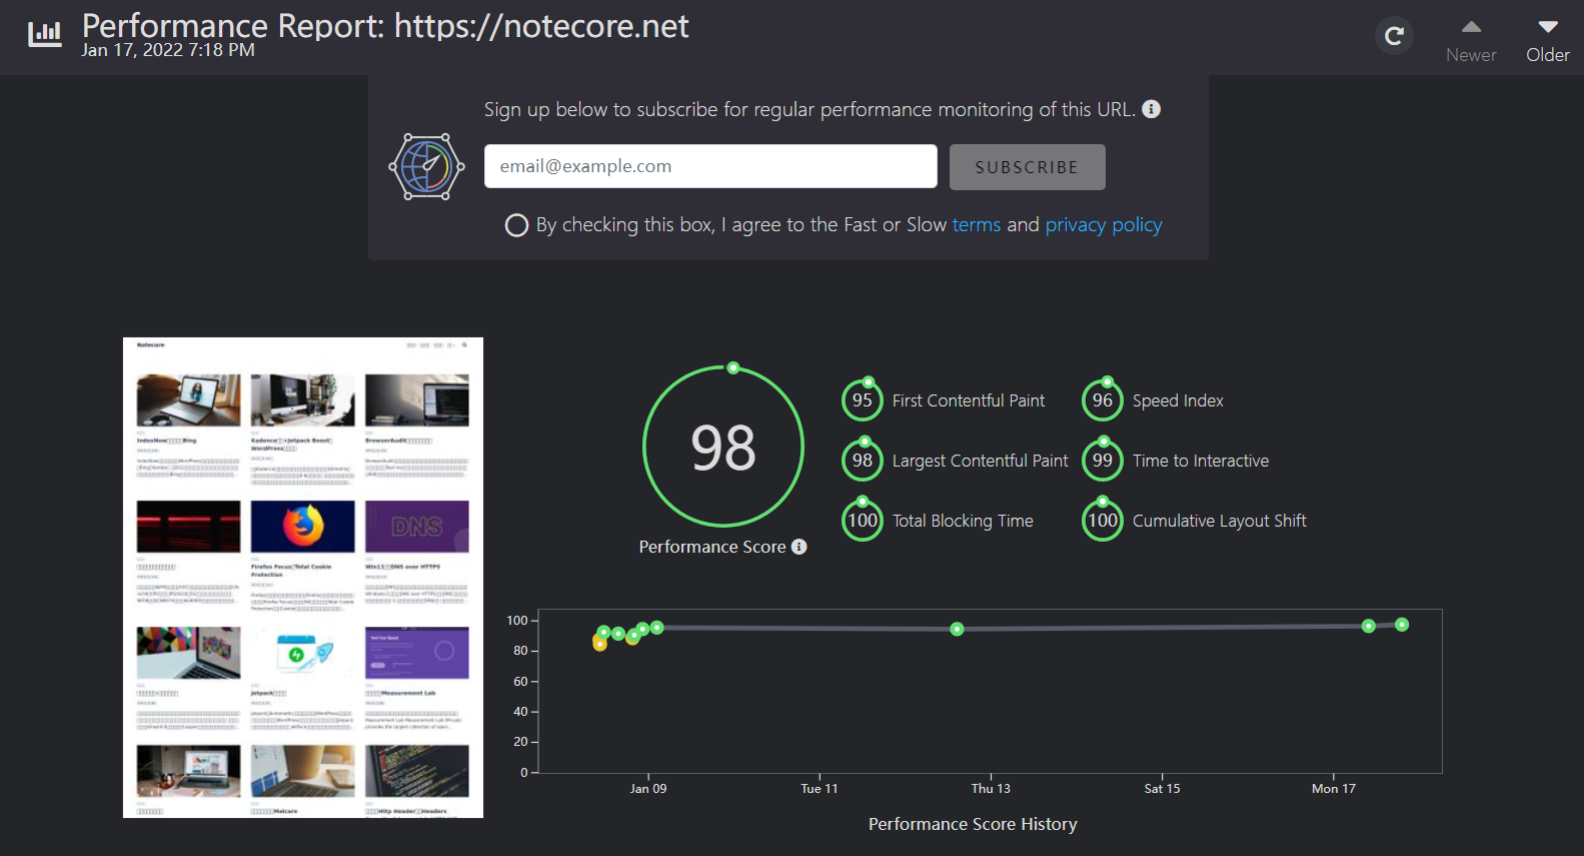Click the First Contentful Paint score circle

[862, 401]
